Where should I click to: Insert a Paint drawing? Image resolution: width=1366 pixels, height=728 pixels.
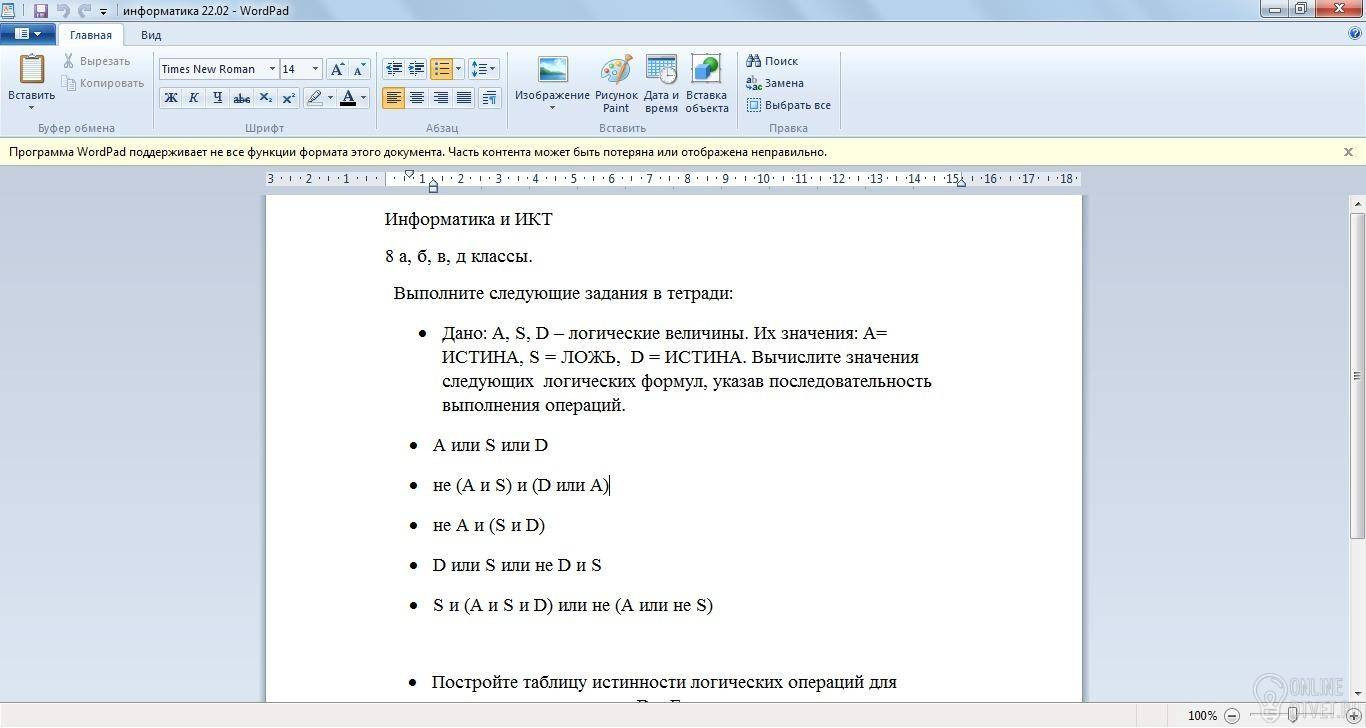pos(616,84)
